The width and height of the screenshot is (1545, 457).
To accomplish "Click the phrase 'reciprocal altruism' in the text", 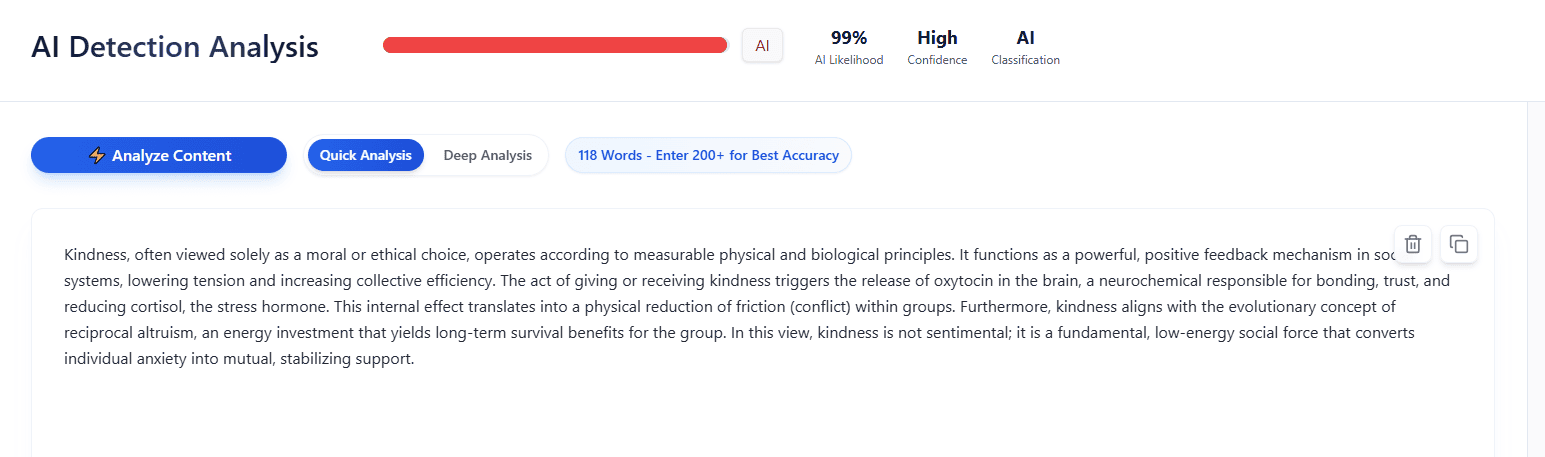I will (131, 332).
